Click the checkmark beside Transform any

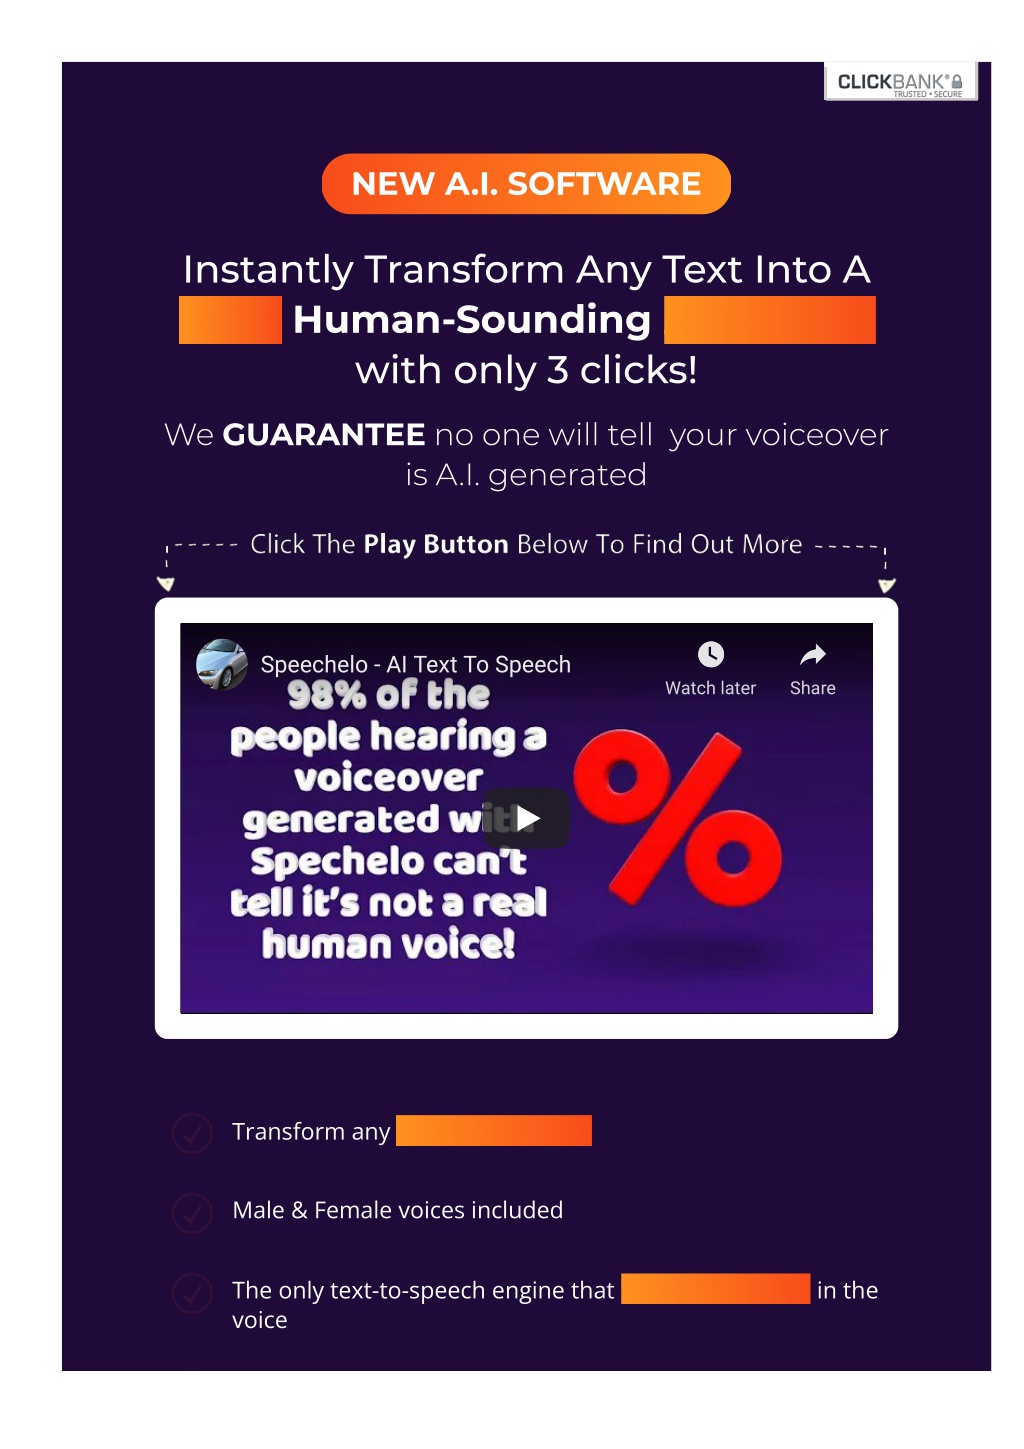click(x=192, y=1133)
